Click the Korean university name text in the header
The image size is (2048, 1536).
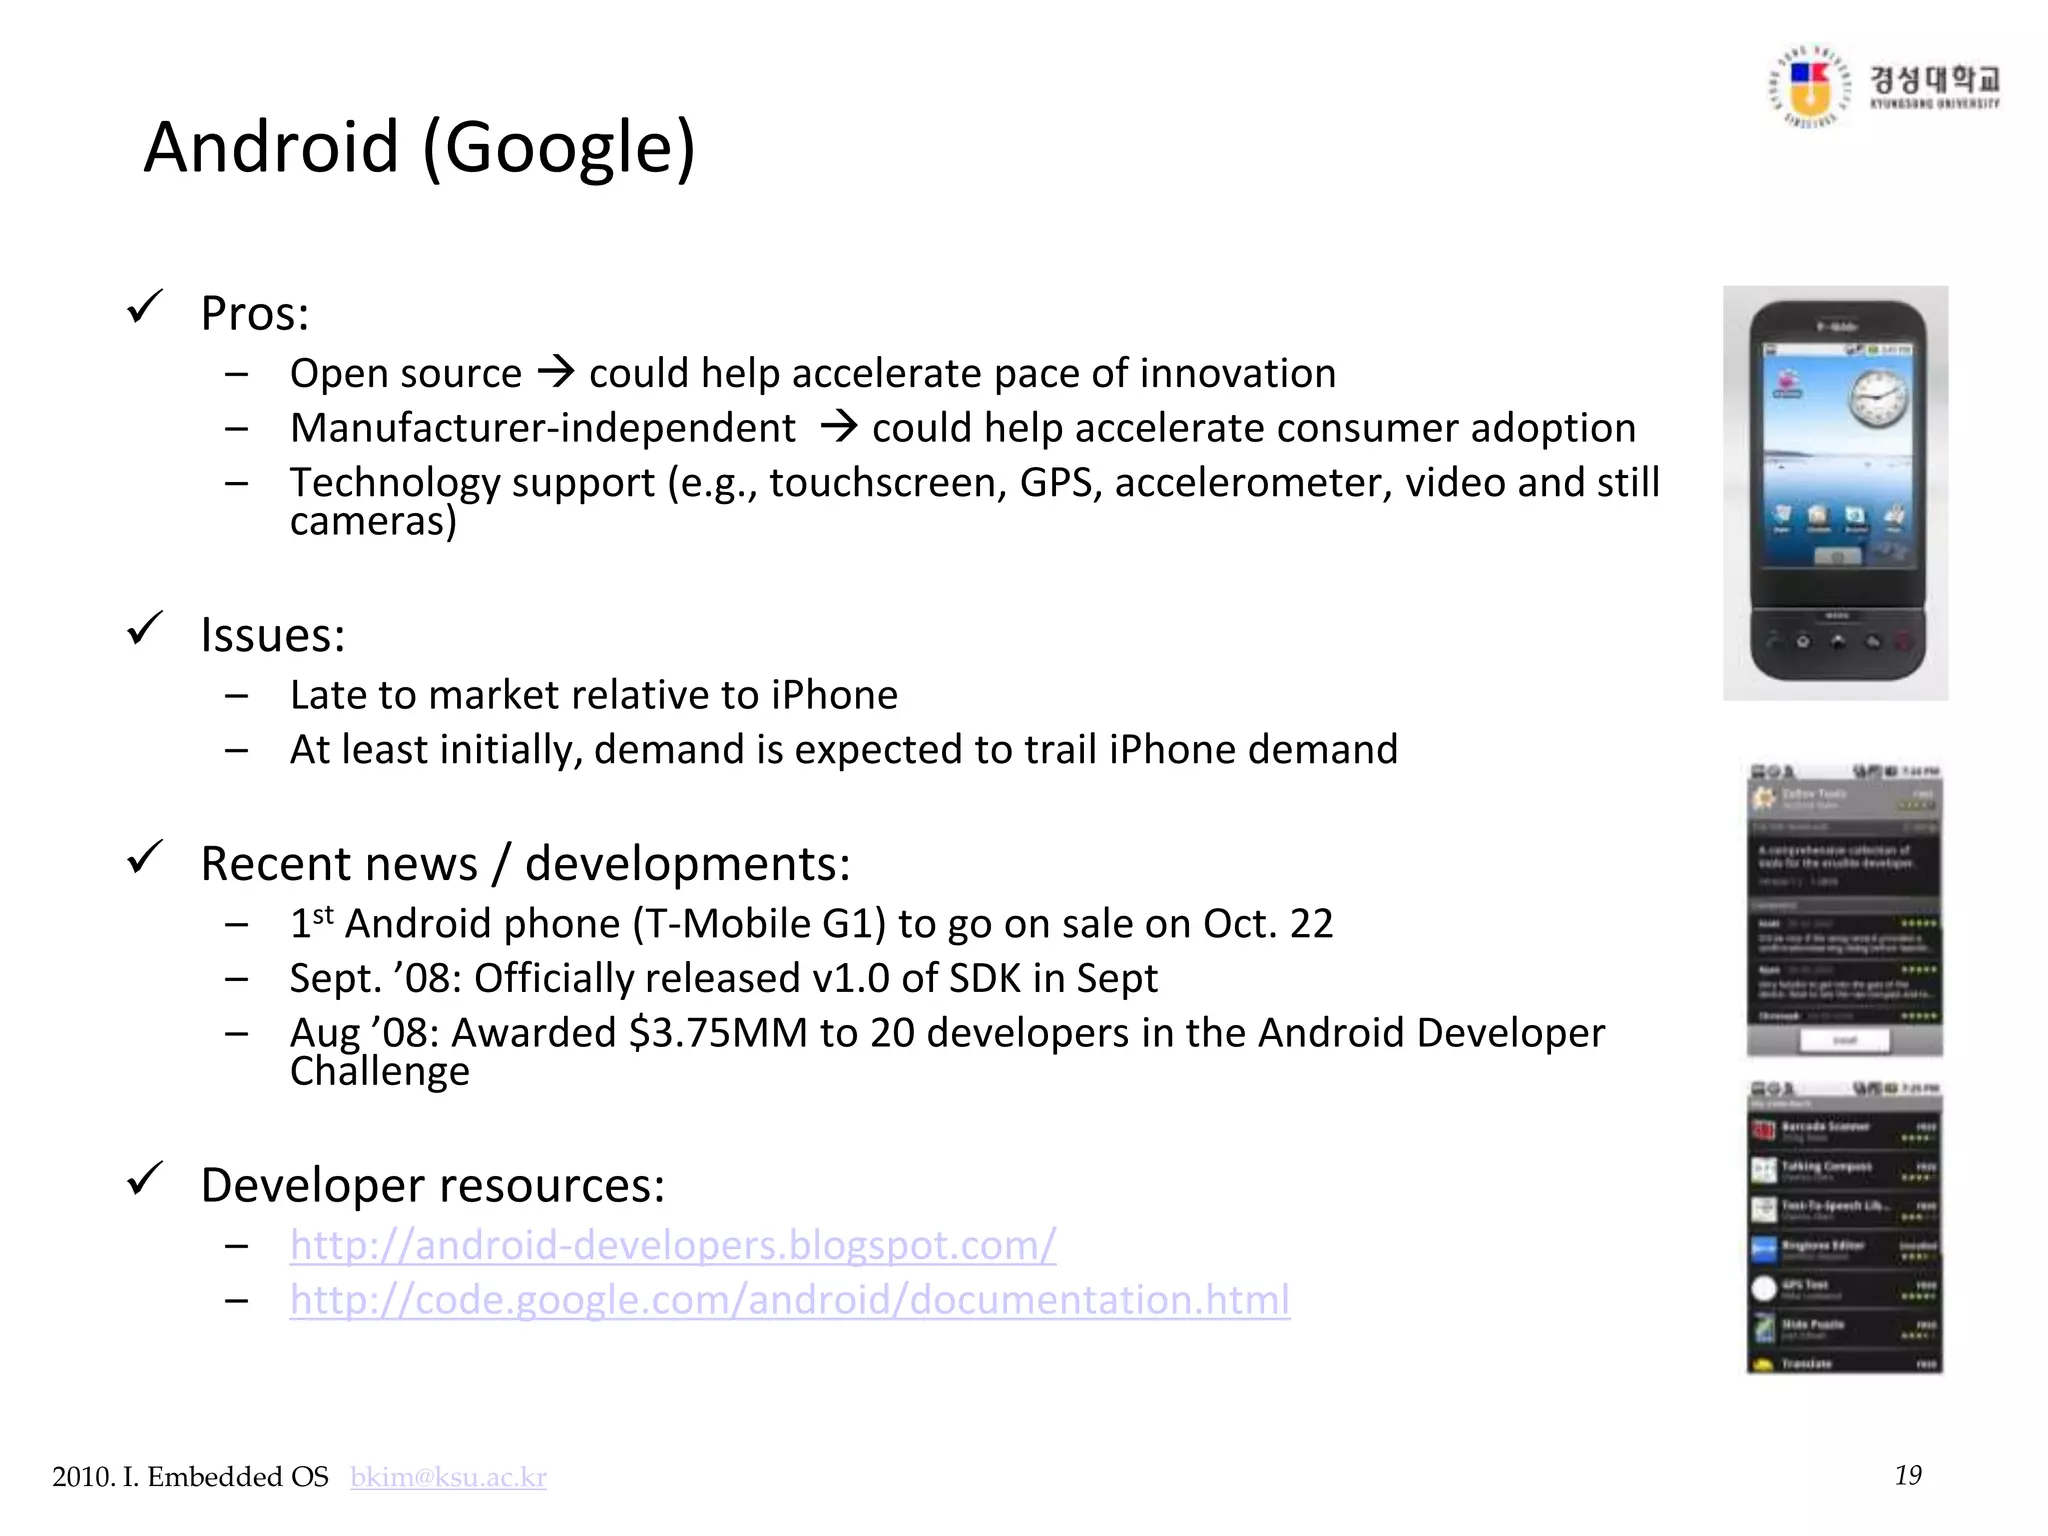tap(1935, 79)
